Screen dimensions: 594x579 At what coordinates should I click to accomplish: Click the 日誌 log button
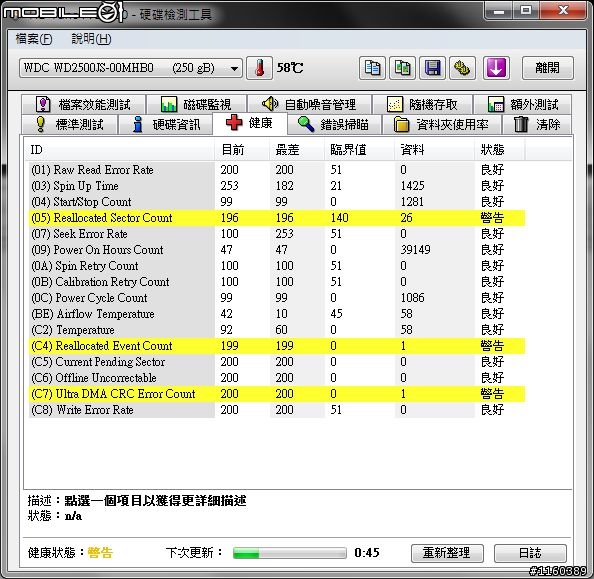pyautogui.click(x=530, y=553)
